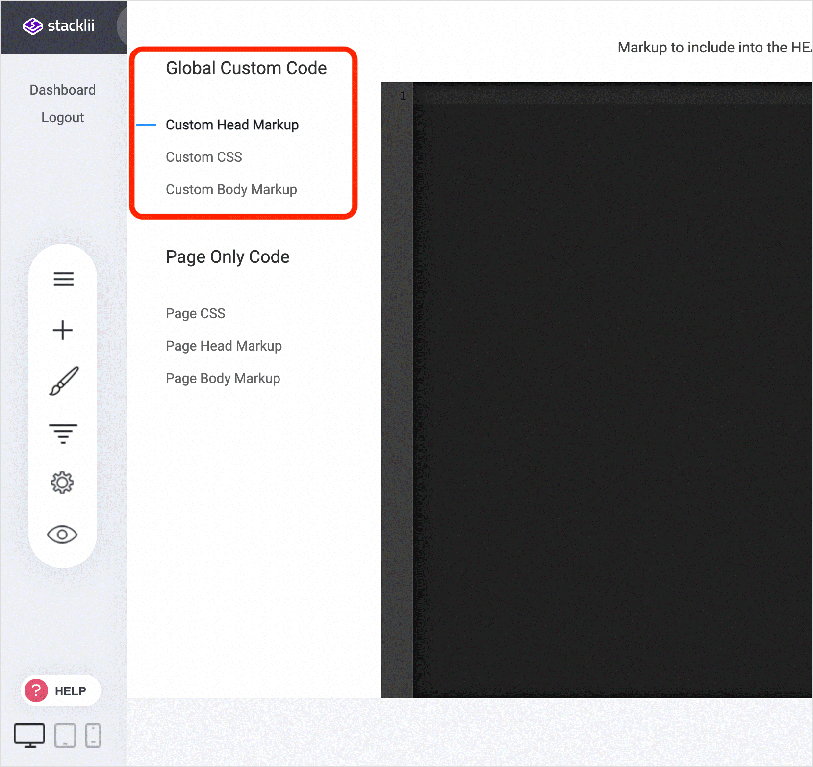Switch to tablet preview mode

(x=62, y=735)
